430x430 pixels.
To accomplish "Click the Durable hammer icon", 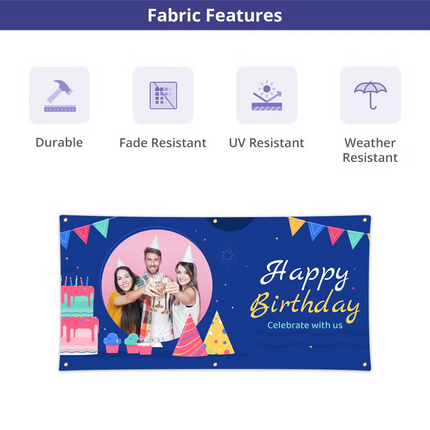I will click(x=59, y=95).
